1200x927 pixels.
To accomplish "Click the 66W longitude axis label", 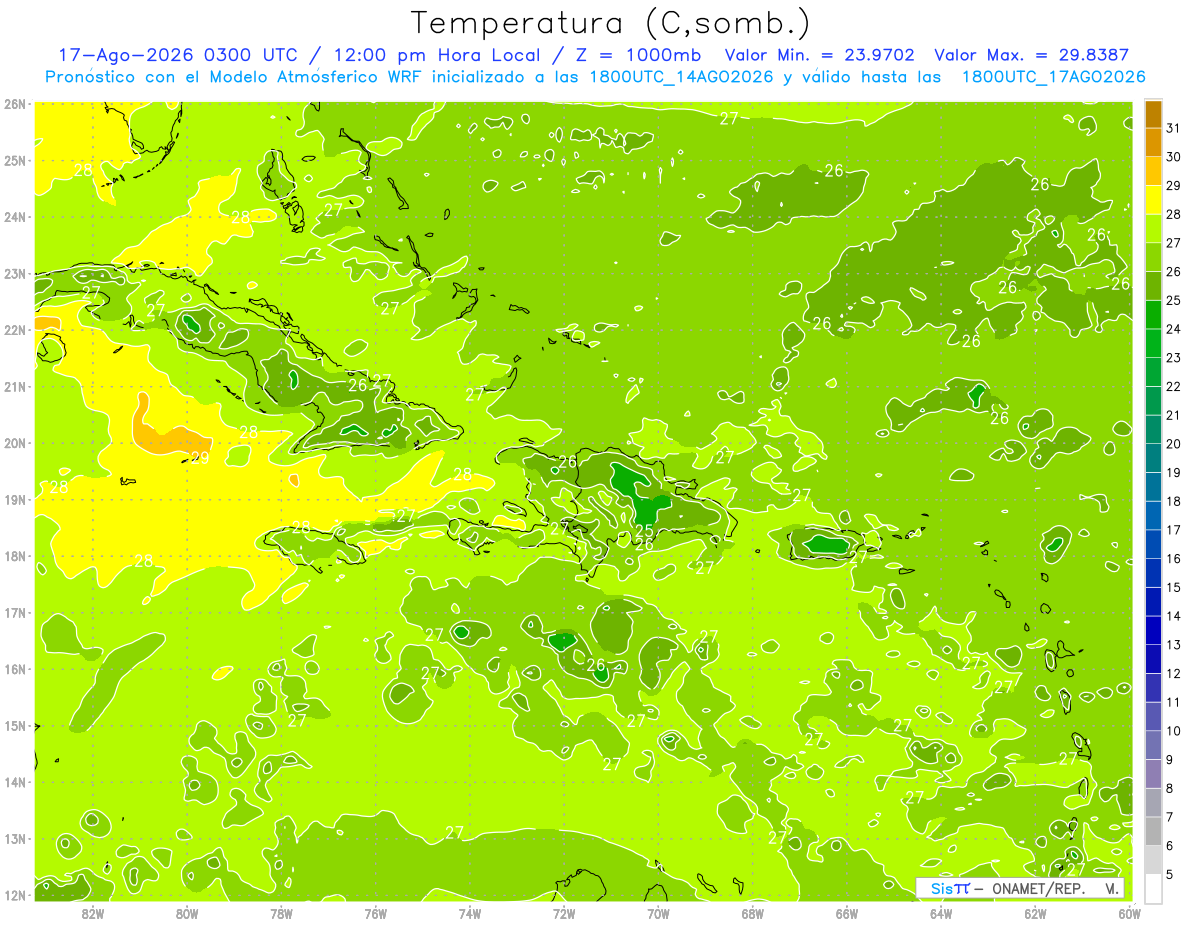I will [847, 913].
